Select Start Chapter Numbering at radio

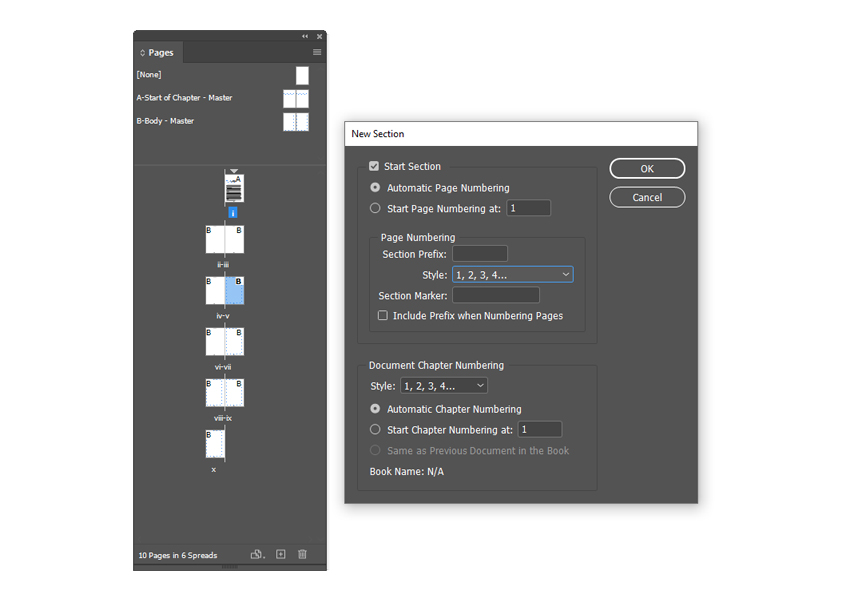(x=375, y=429)
